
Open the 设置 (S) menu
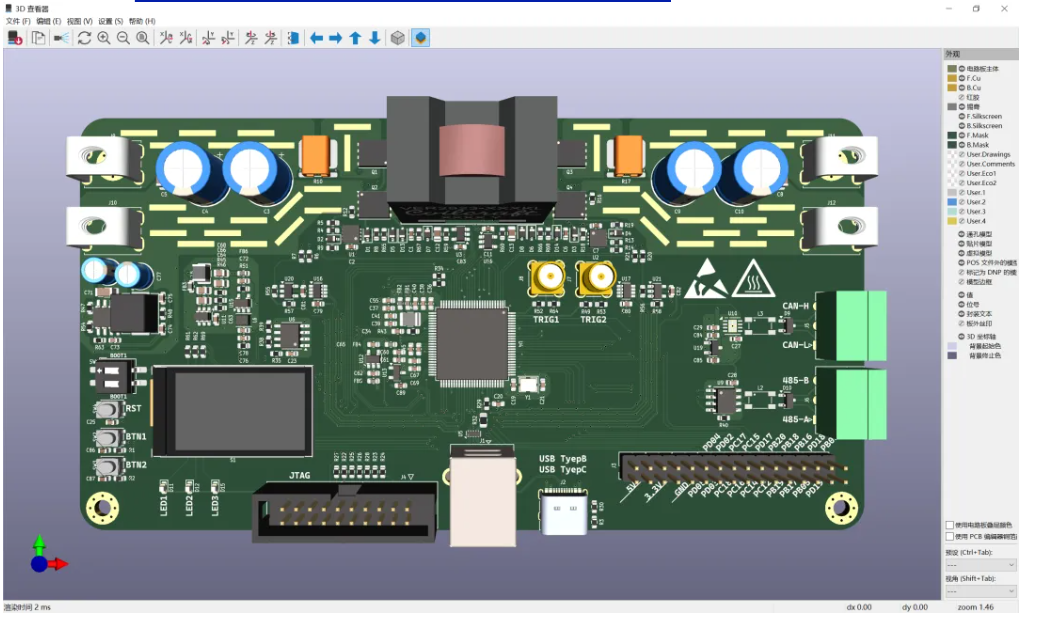(x=111, y=21)
